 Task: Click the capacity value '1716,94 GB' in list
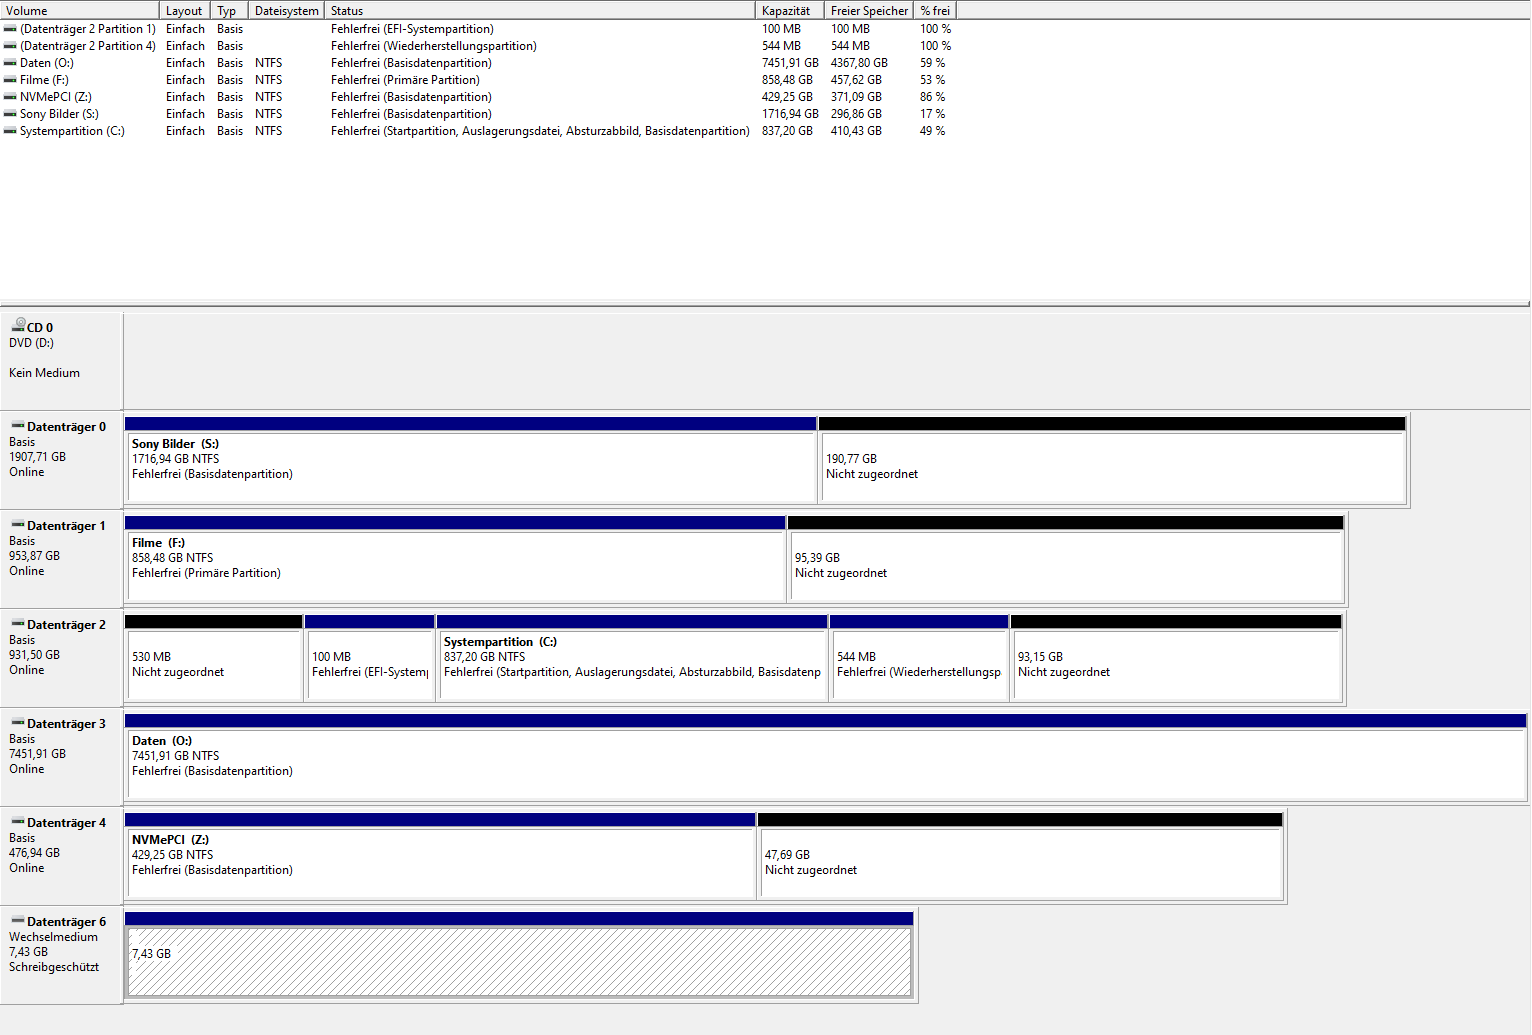[790, 114]
